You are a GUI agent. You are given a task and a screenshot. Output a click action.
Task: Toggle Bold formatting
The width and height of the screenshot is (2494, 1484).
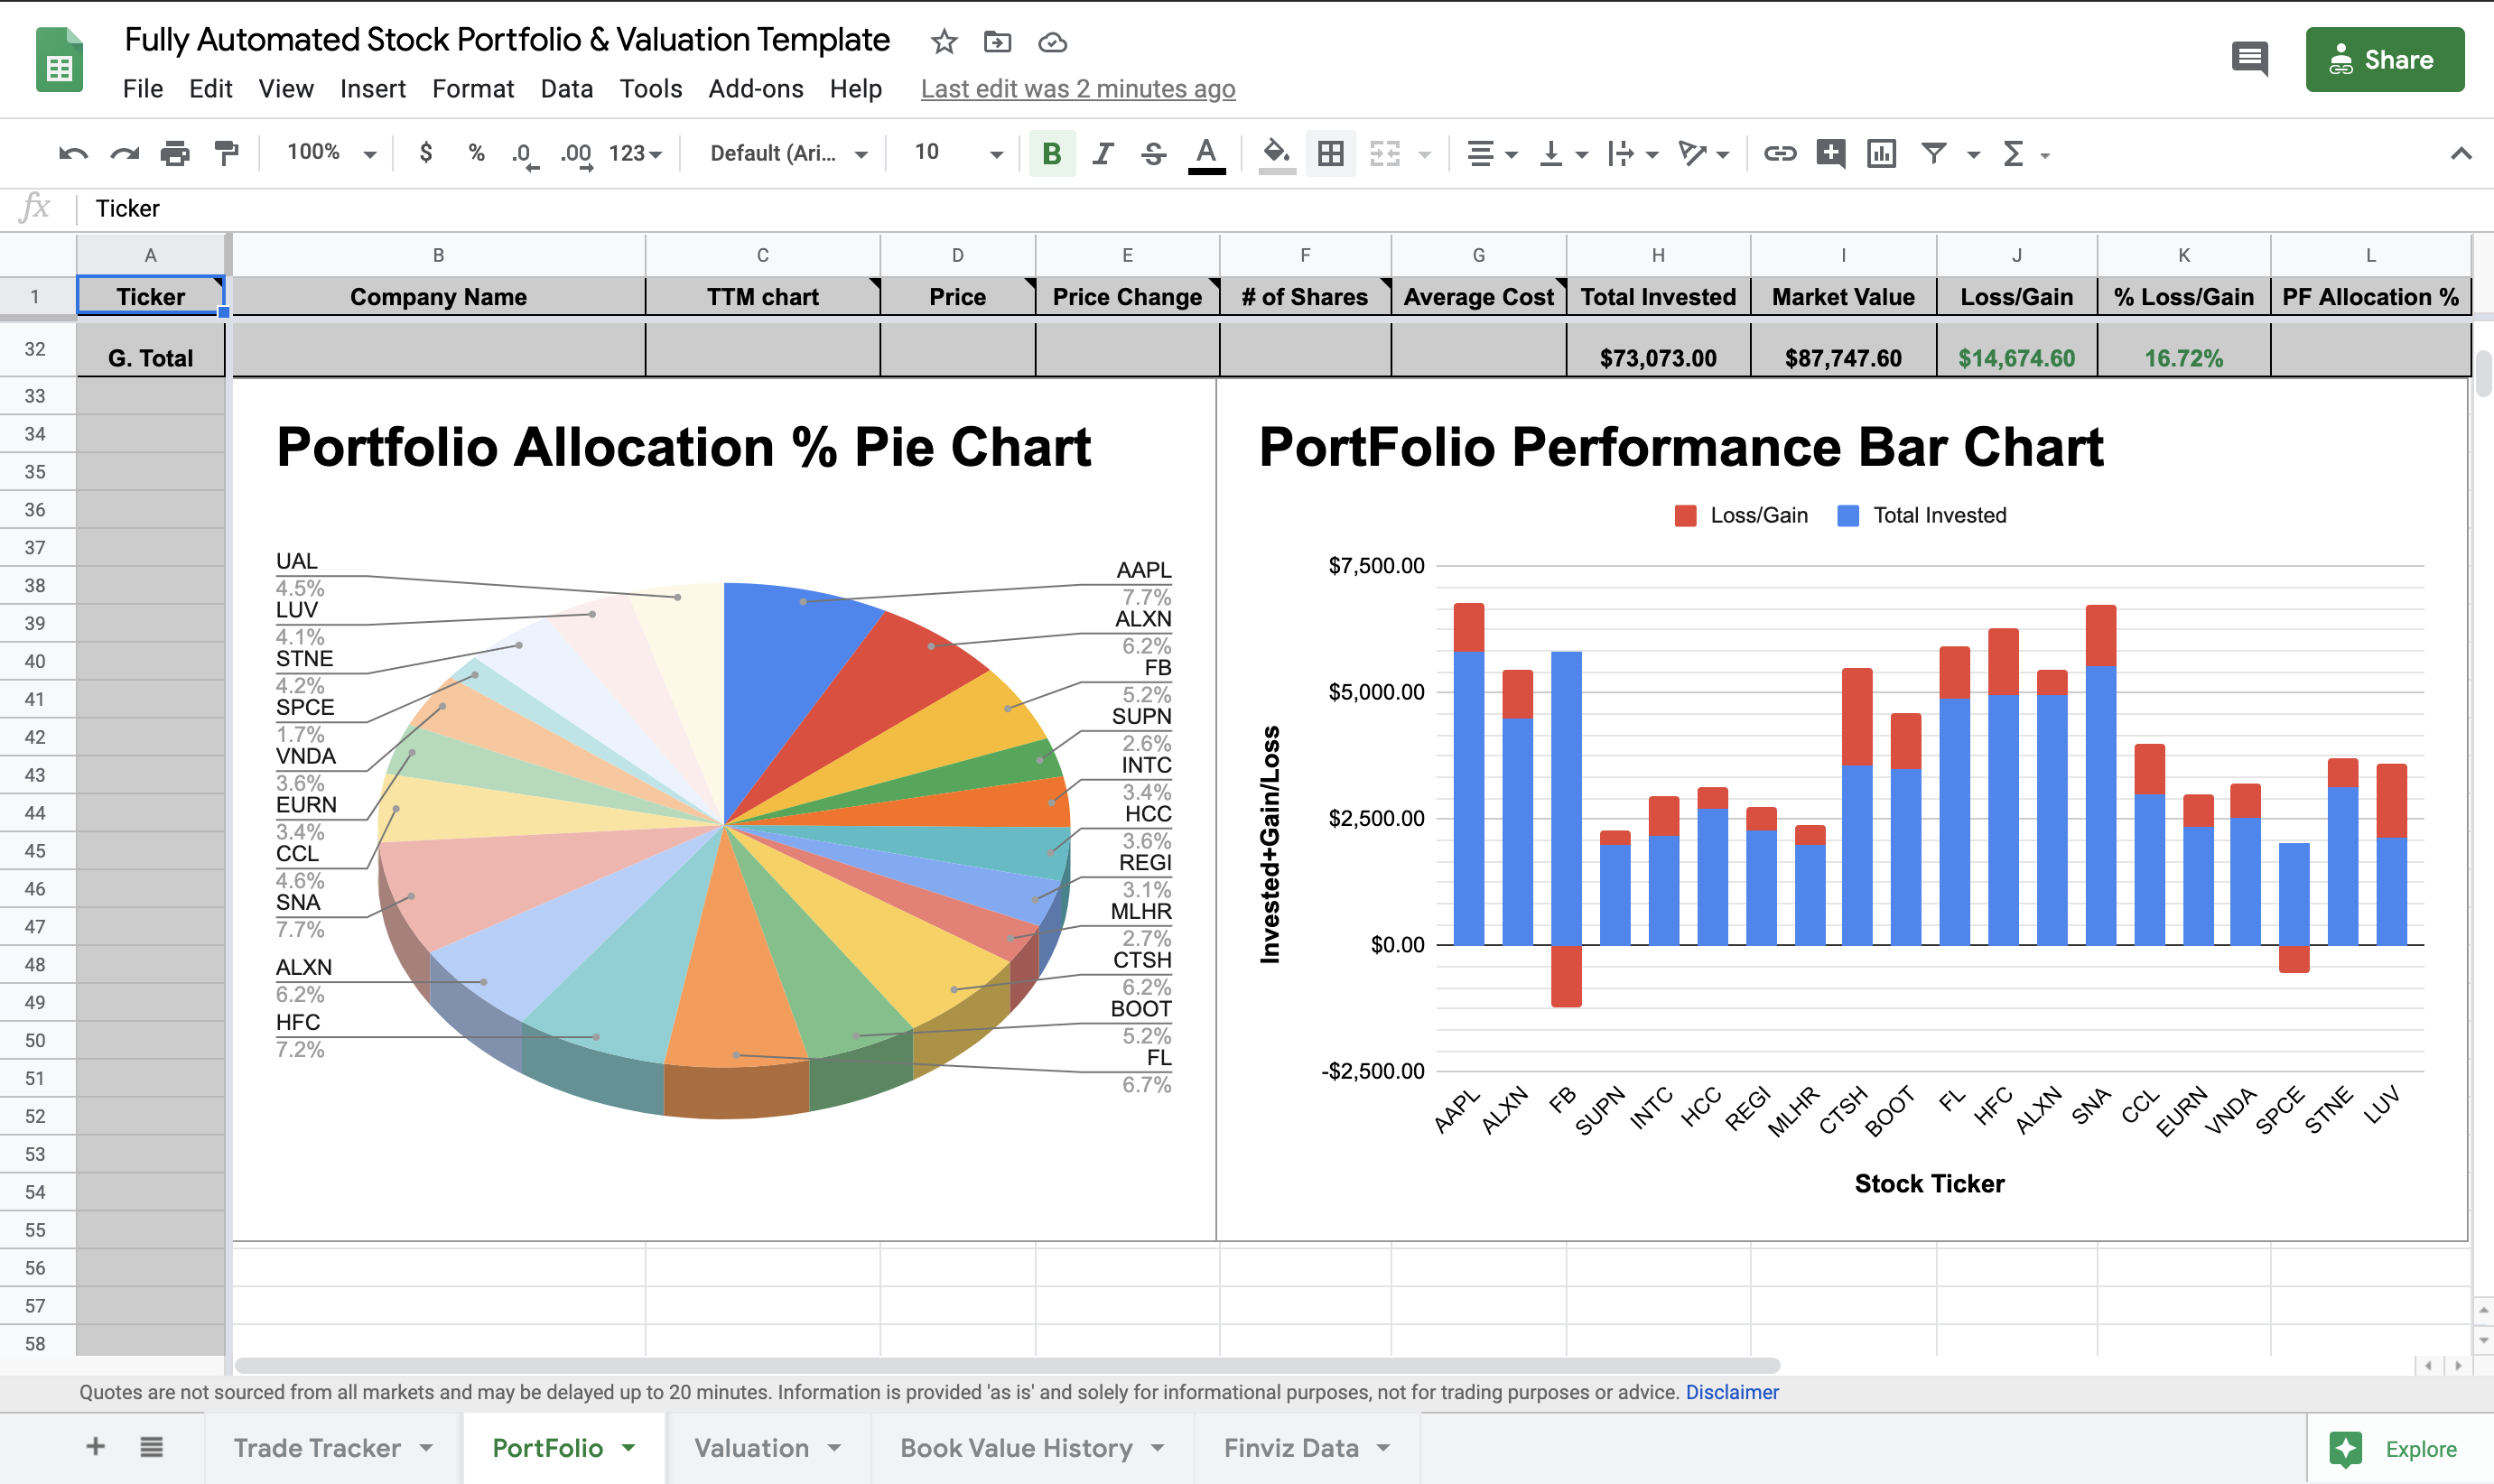1051,153
